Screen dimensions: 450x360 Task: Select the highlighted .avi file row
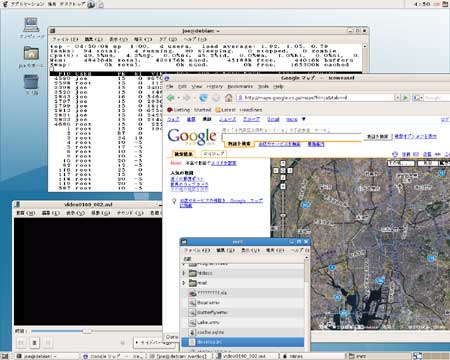coord(242,342)
